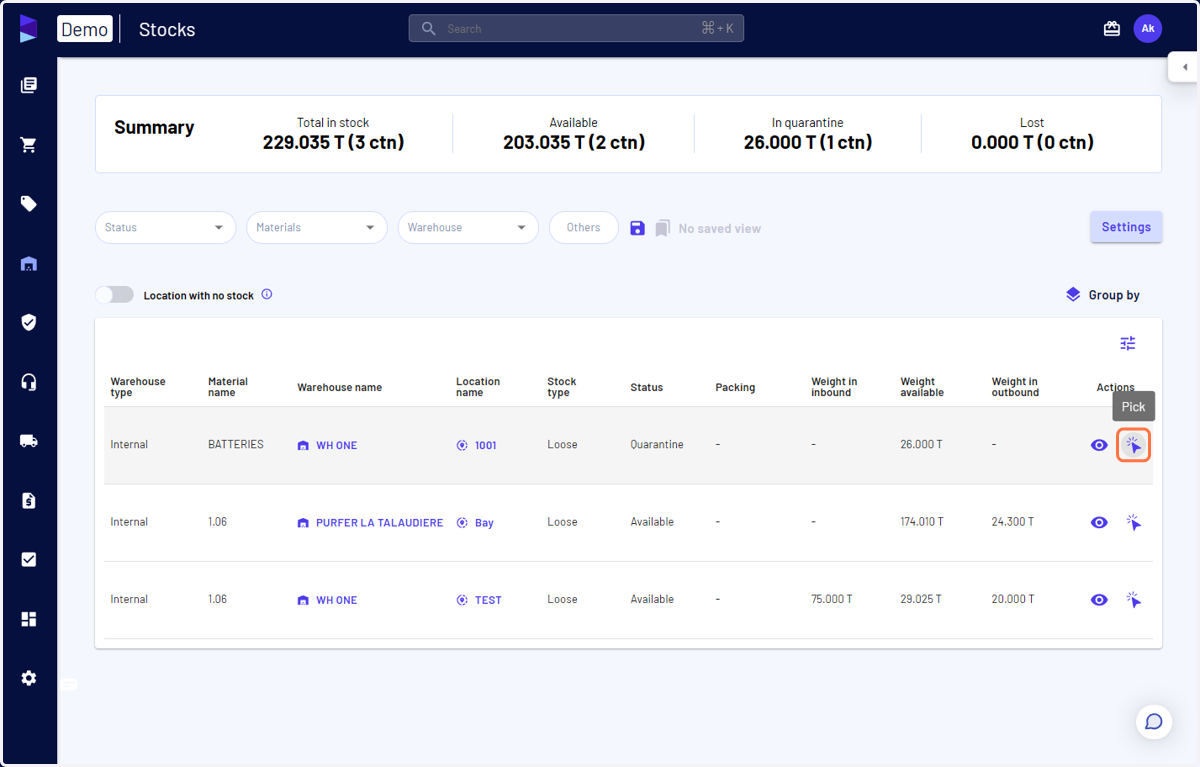Click the Pick icon for PURFER LA TALAUDIERE row
Screen dimensions: 1200x767
(x=1133, y=522)
